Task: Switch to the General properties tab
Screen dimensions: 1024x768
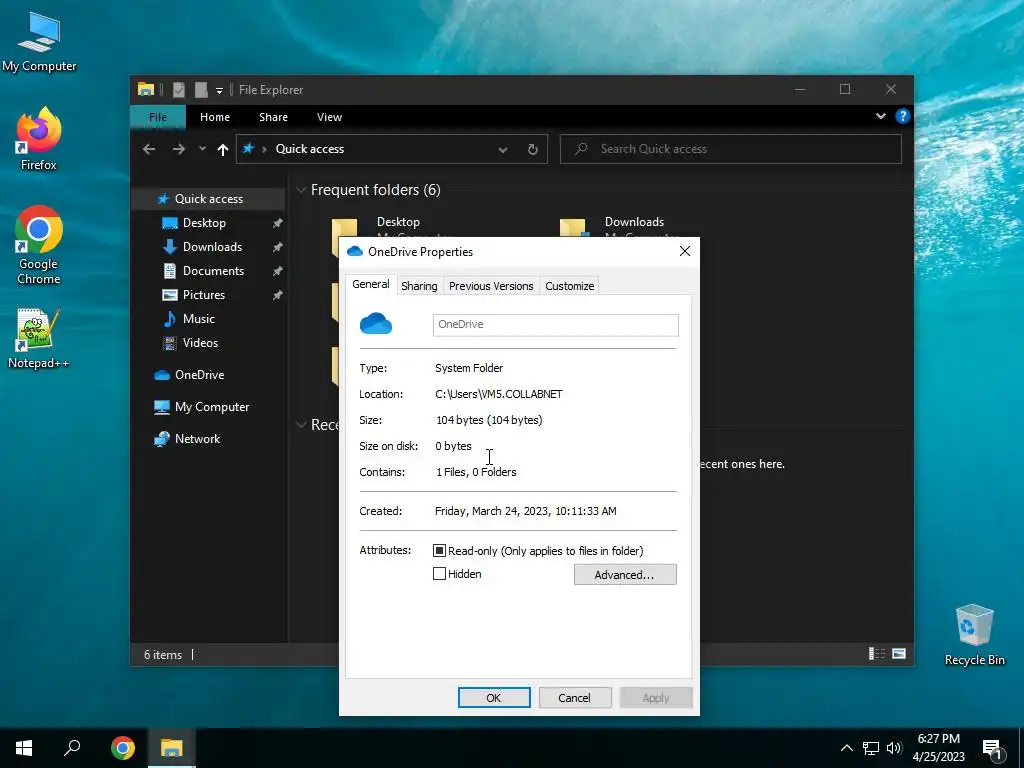Action: click(x=370, y=285)
